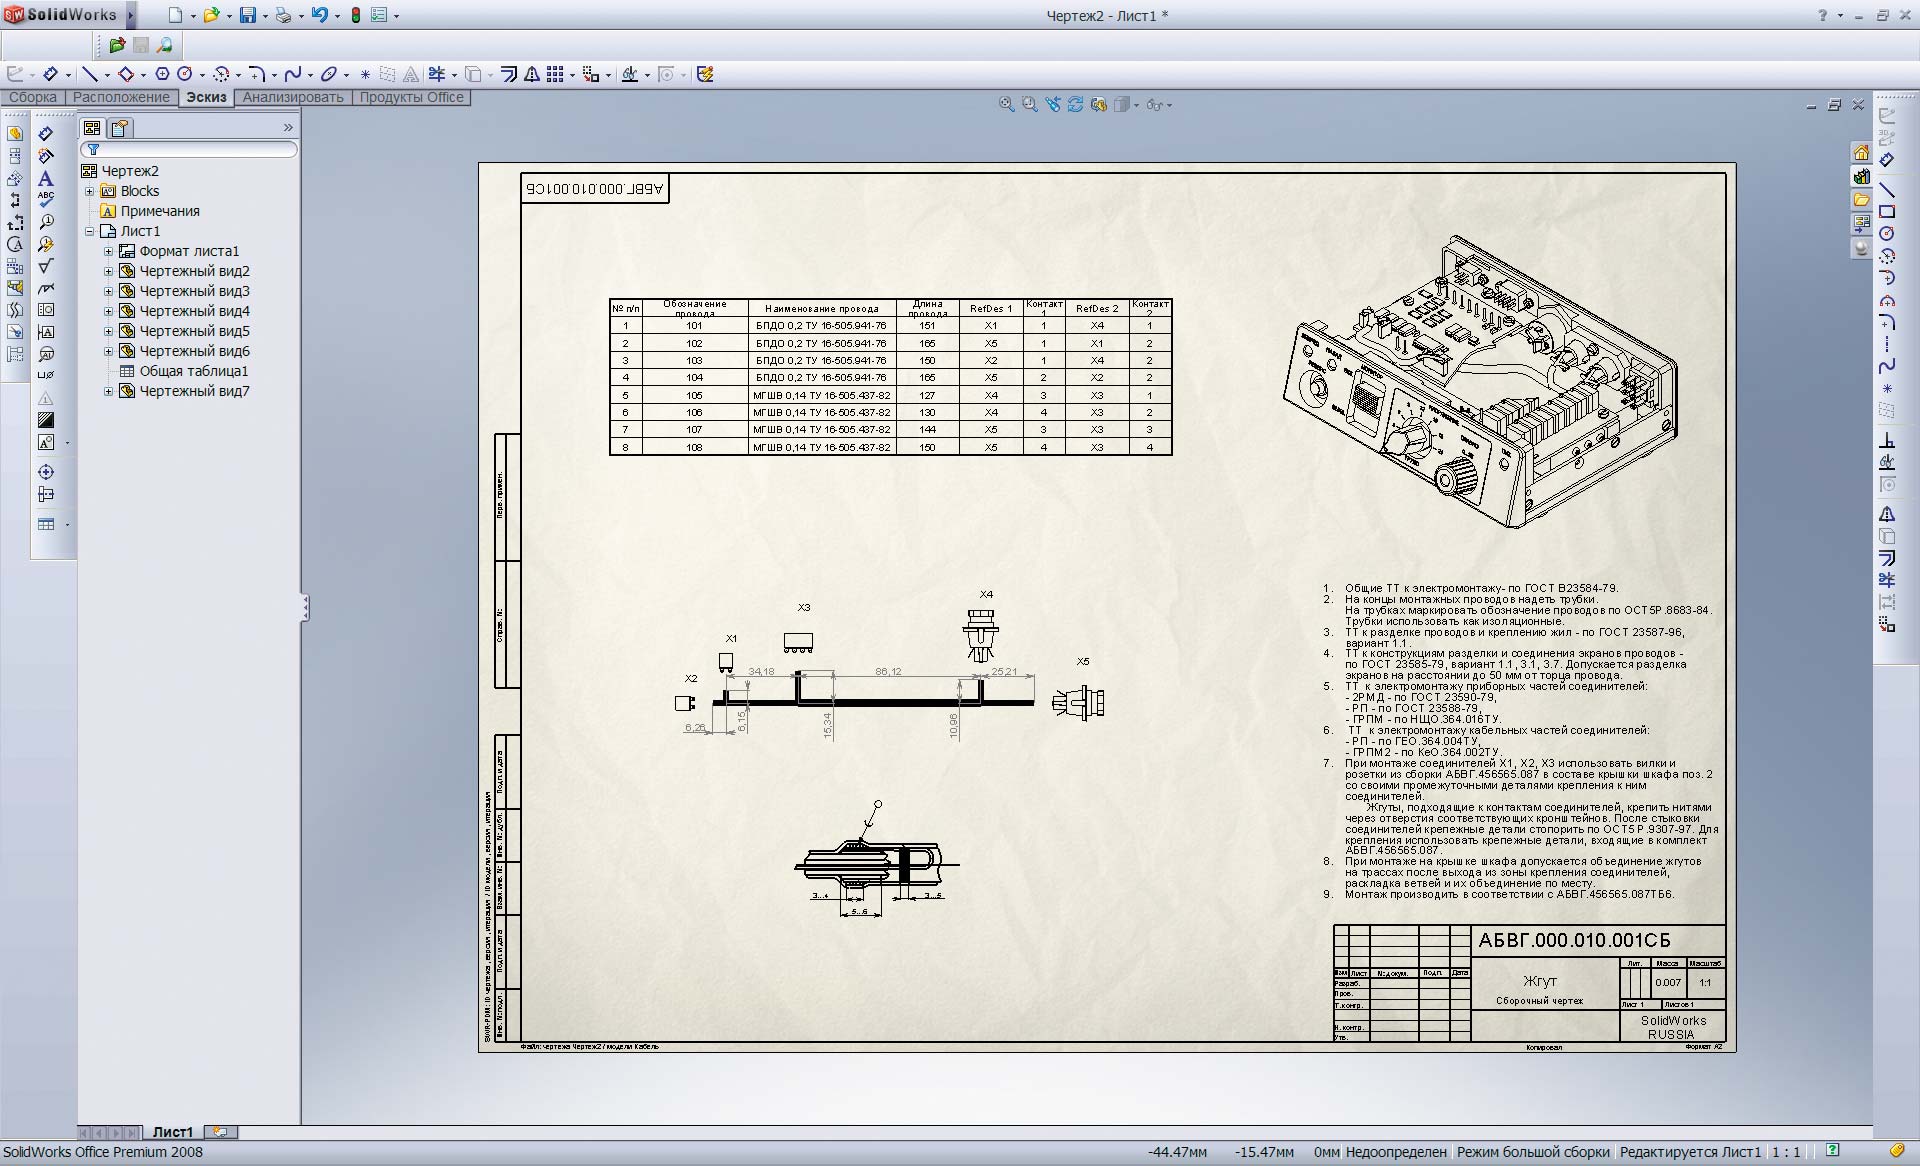Click the Area Hatch/Fill icon

45,420
